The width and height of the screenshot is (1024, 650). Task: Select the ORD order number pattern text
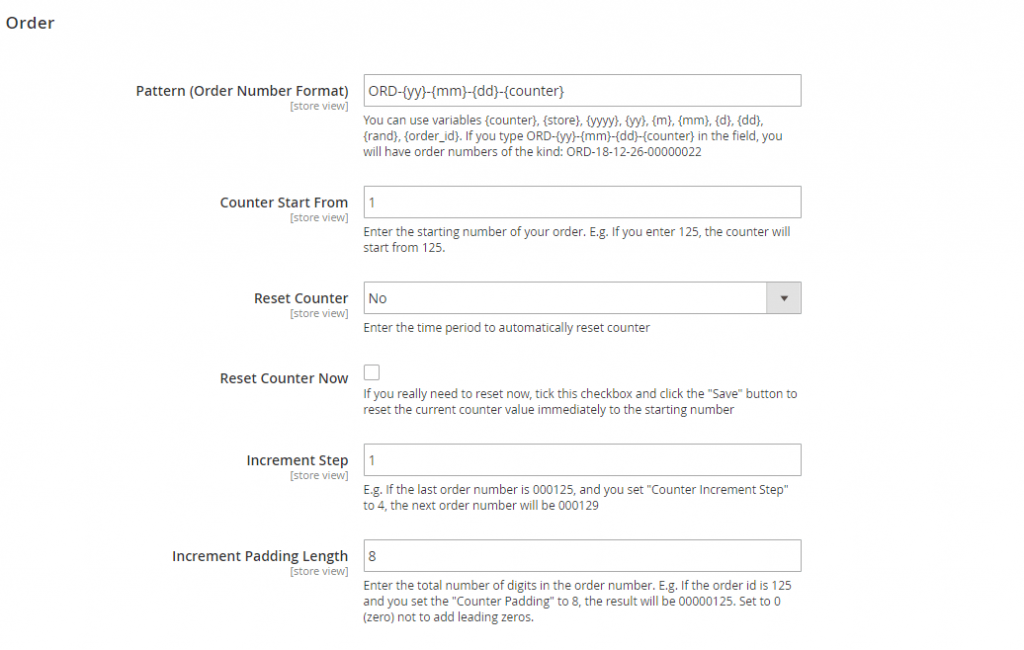[470, 90]
